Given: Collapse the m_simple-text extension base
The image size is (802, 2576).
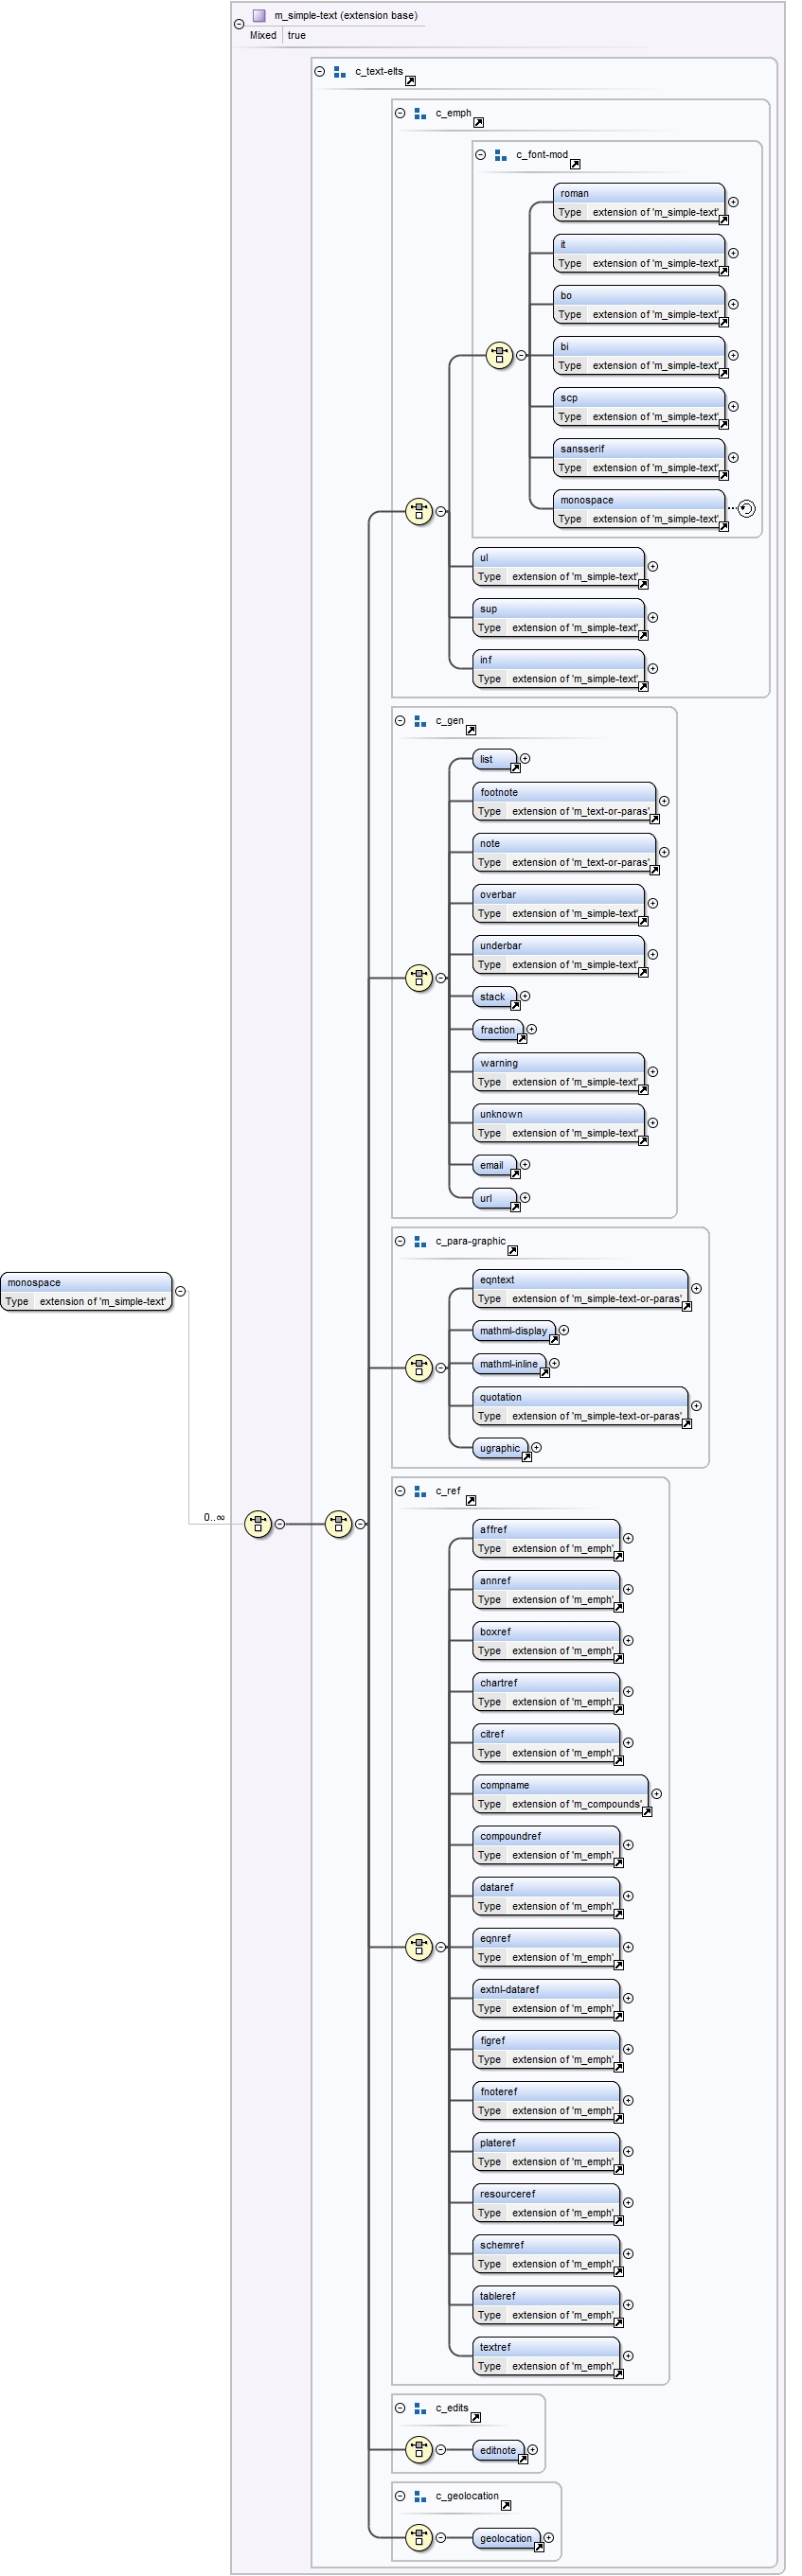Looking at the screenshot, I should (238, 24).
